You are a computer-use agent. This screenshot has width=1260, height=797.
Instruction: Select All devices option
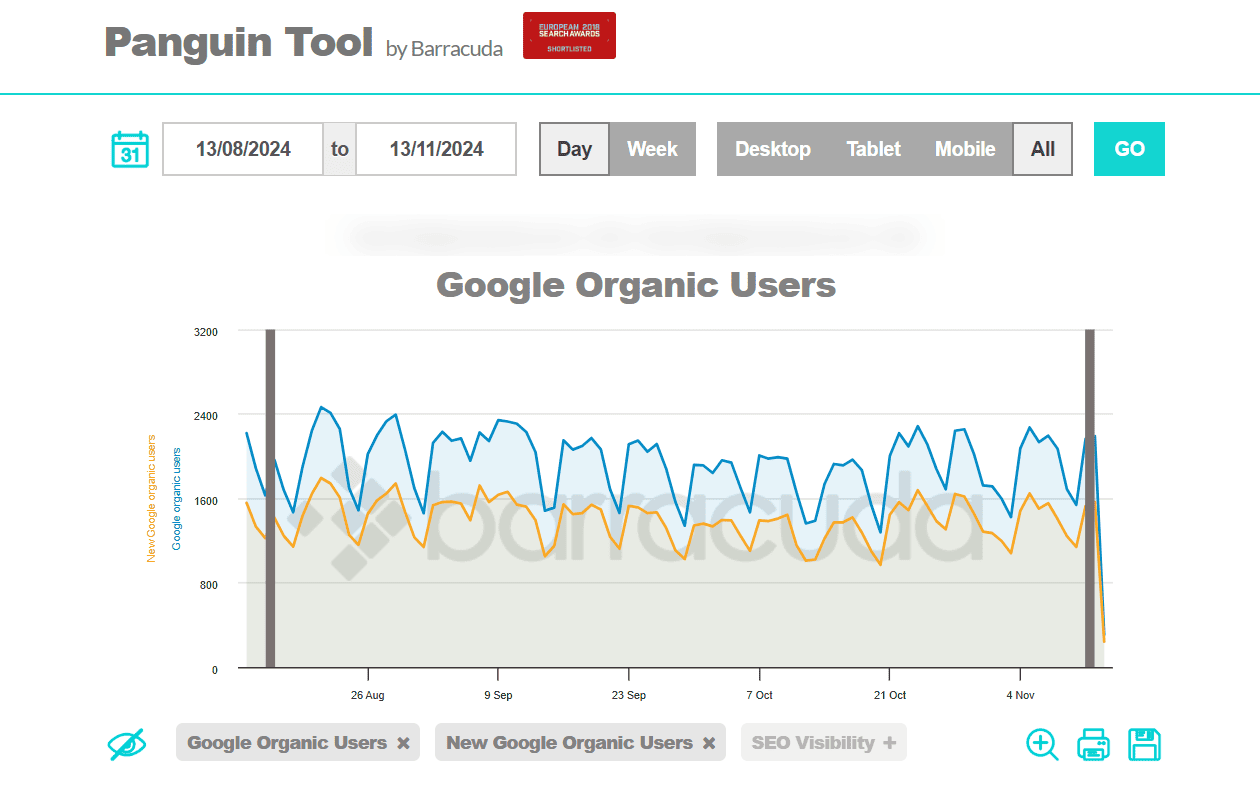point(1042,149)
